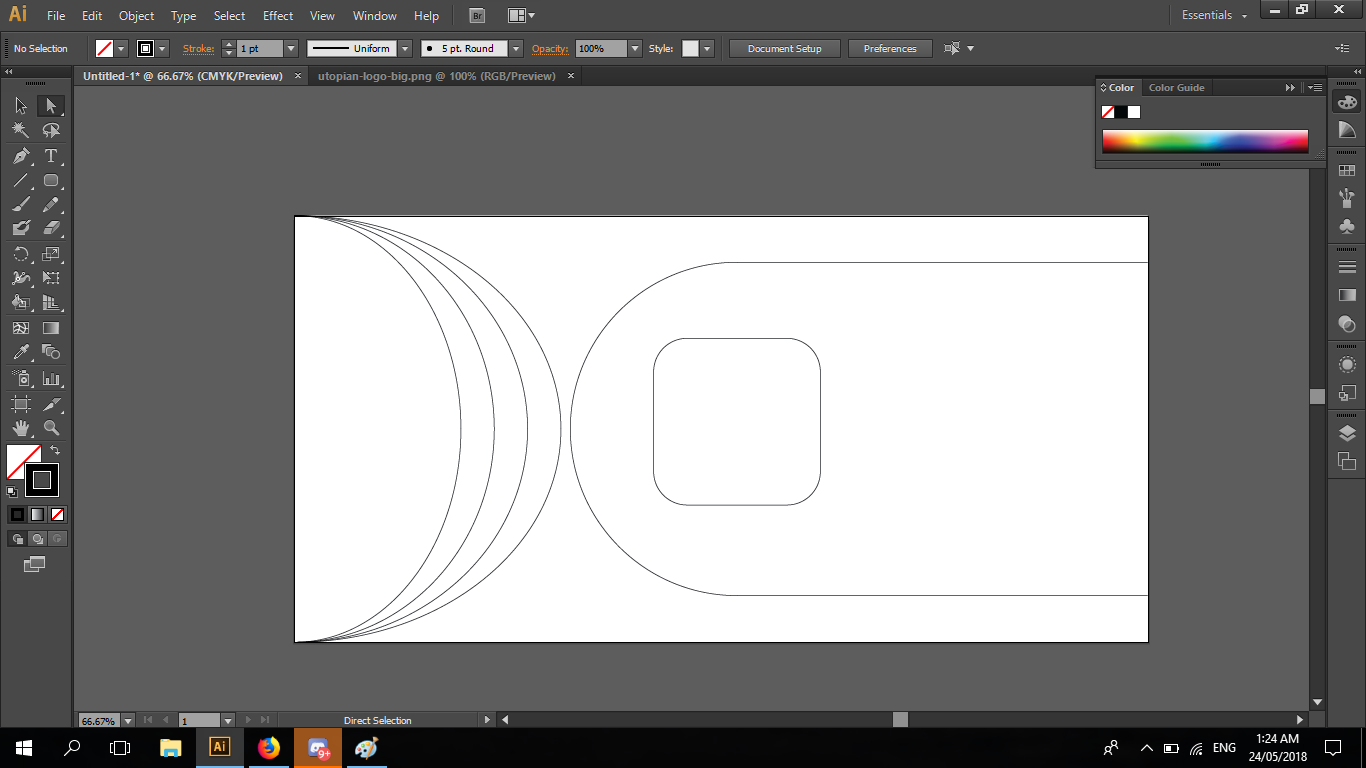The width and height of the screenshot is (1366, 768).
Task: Open the stroke color dropdown in control bar
Action: pyautogui.click(x=162, y=48)
